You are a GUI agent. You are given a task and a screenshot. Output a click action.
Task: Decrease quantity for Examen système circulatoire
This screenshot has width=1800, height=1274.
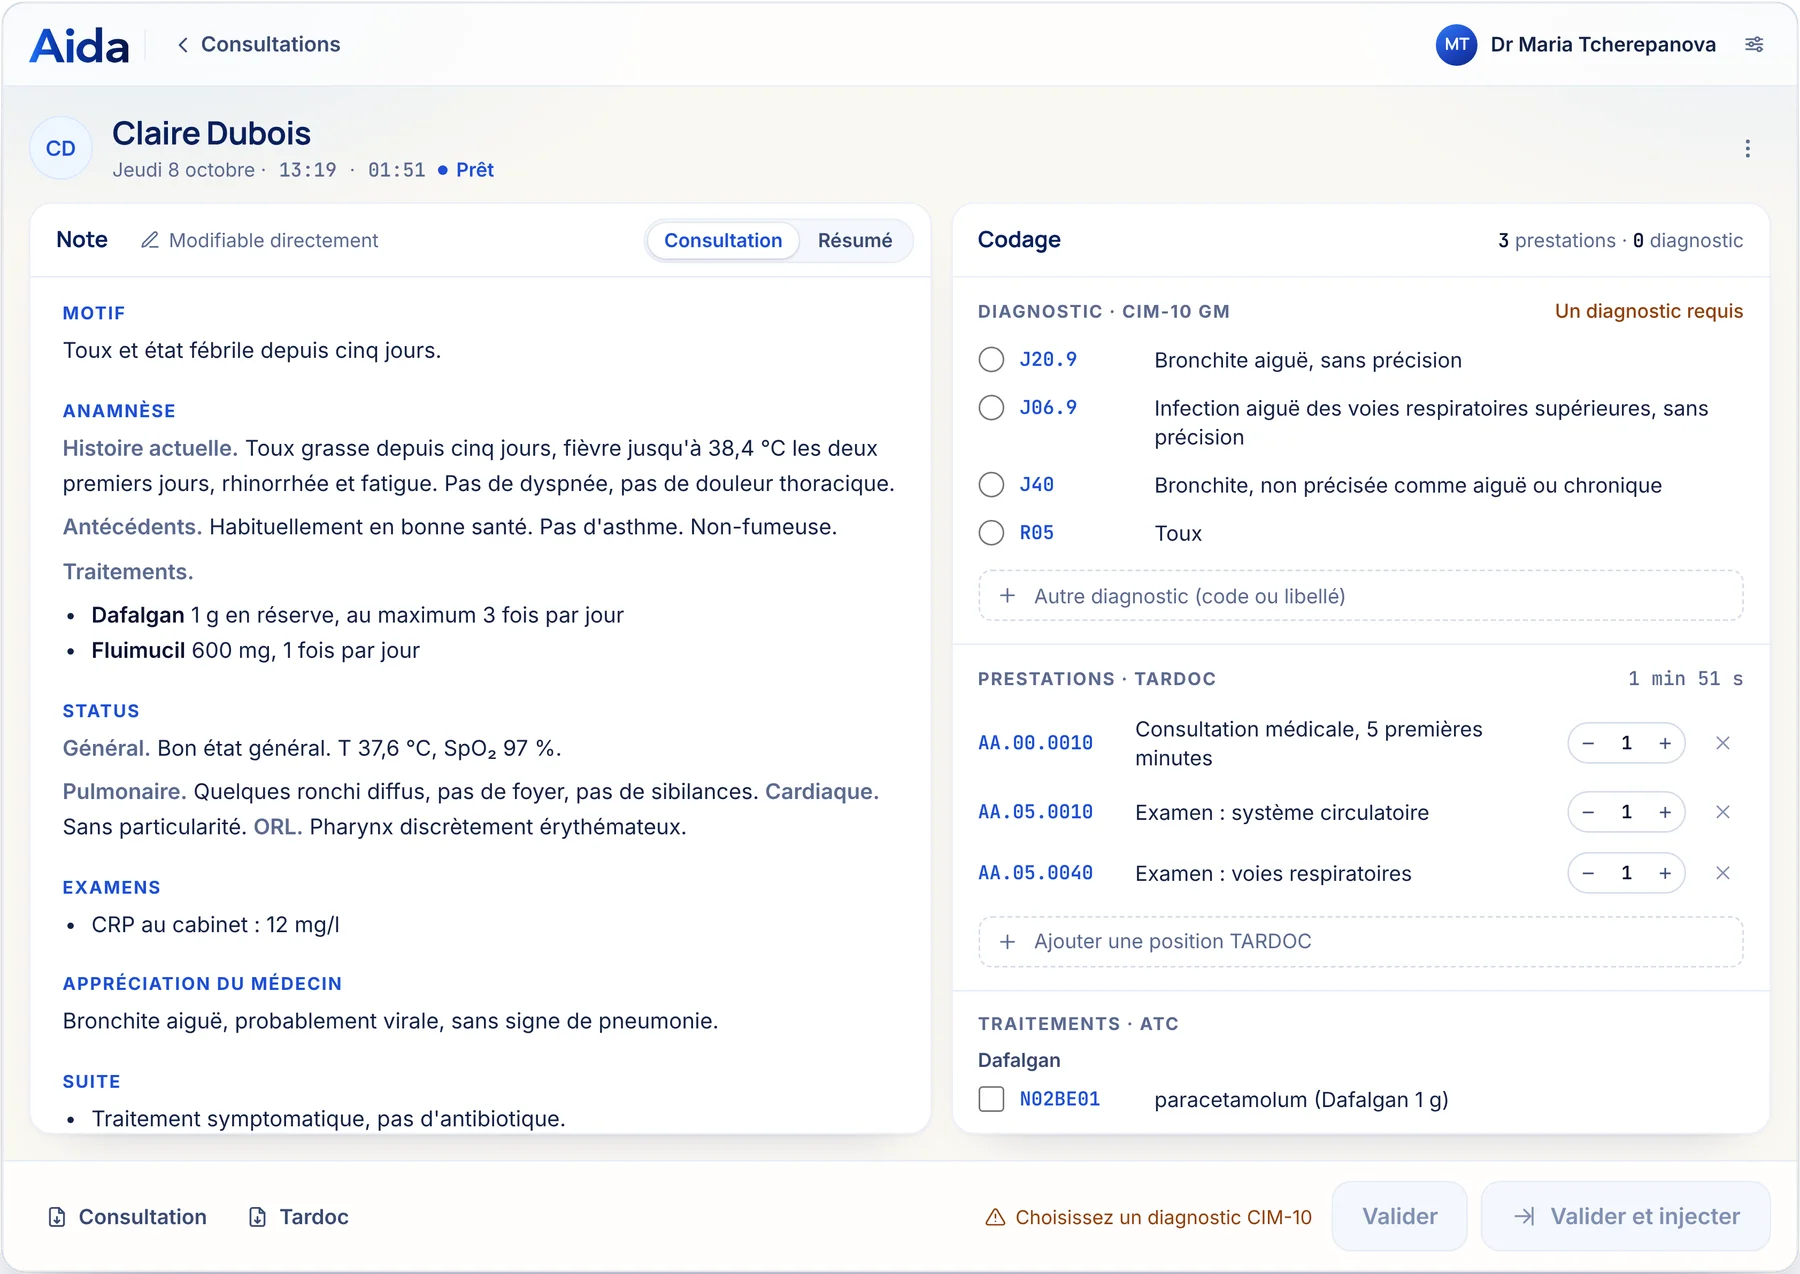click(1588, 812)
